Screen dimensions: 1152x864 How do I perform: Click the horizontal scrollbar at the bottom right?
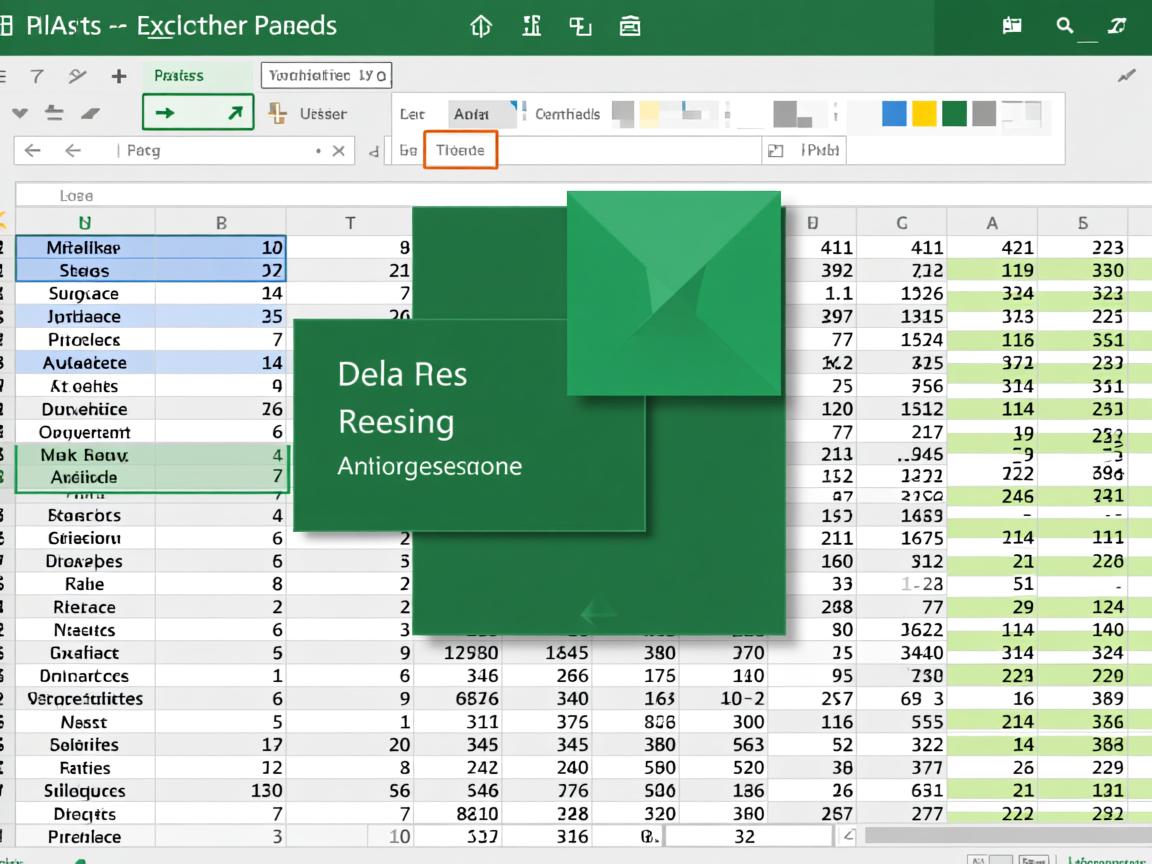click(x=1000, y=835)
